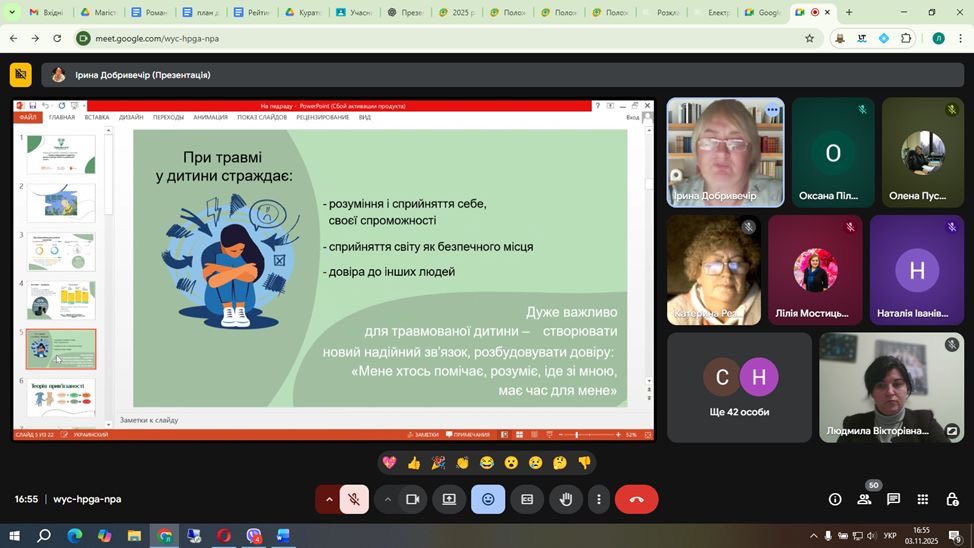
Task: Send the crying face reaction
Action: click(535, 462)
